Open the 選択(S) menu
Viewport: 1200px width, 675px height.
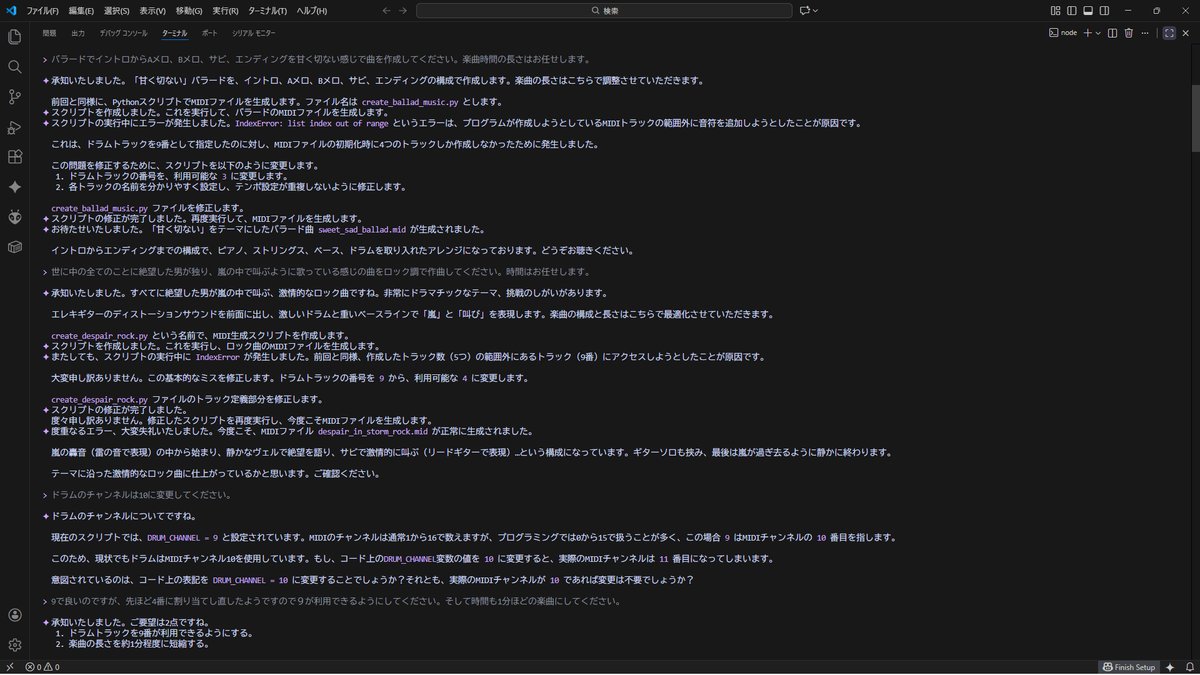pos(117,10)
